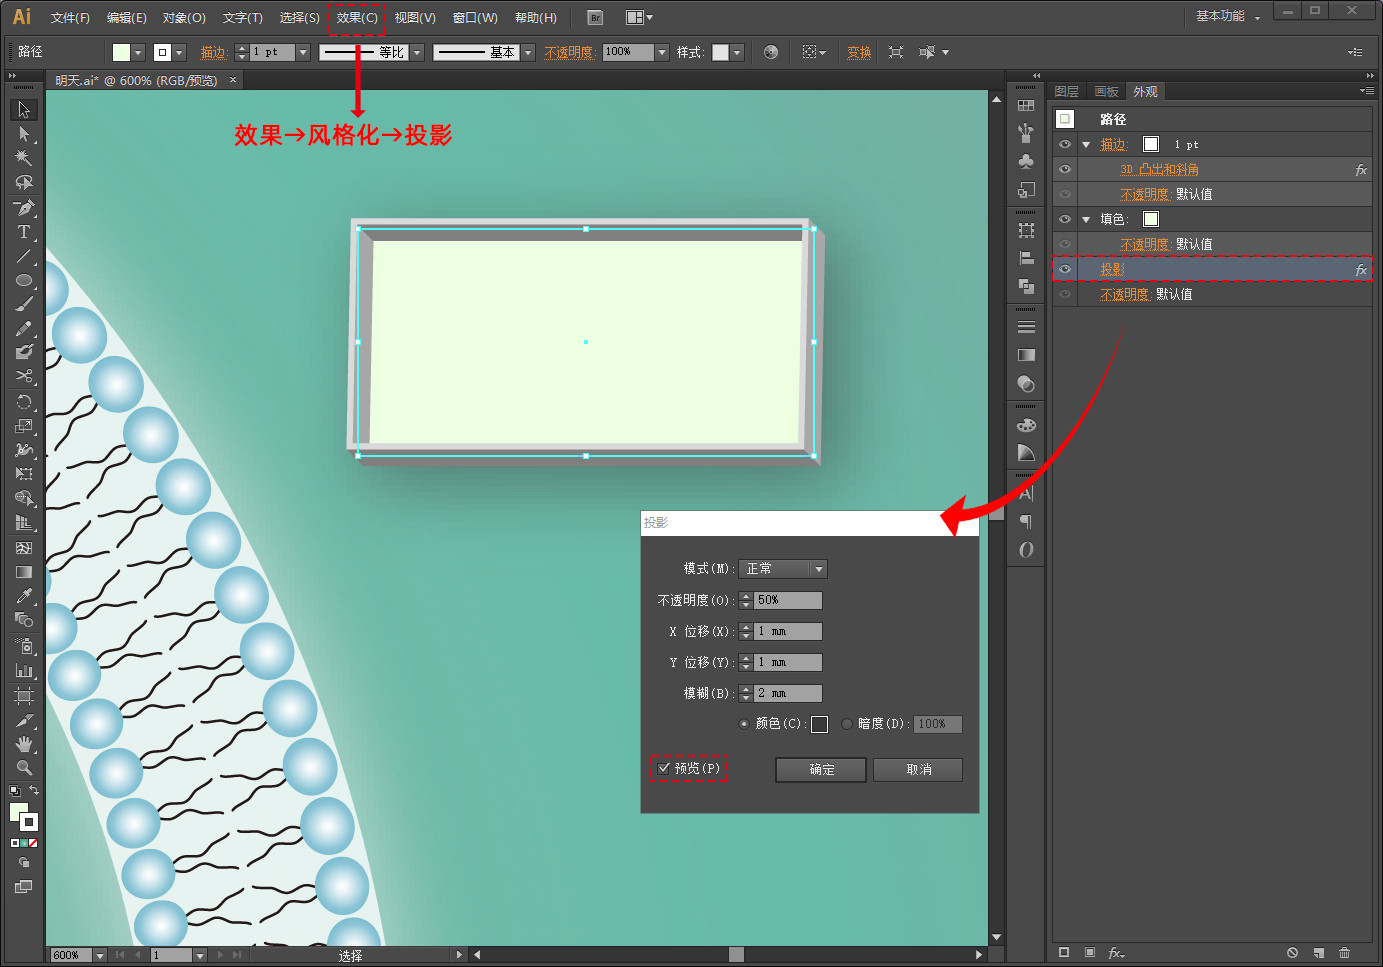
Task: Select the 暗度(D) radio button
Action: point(847,724)
